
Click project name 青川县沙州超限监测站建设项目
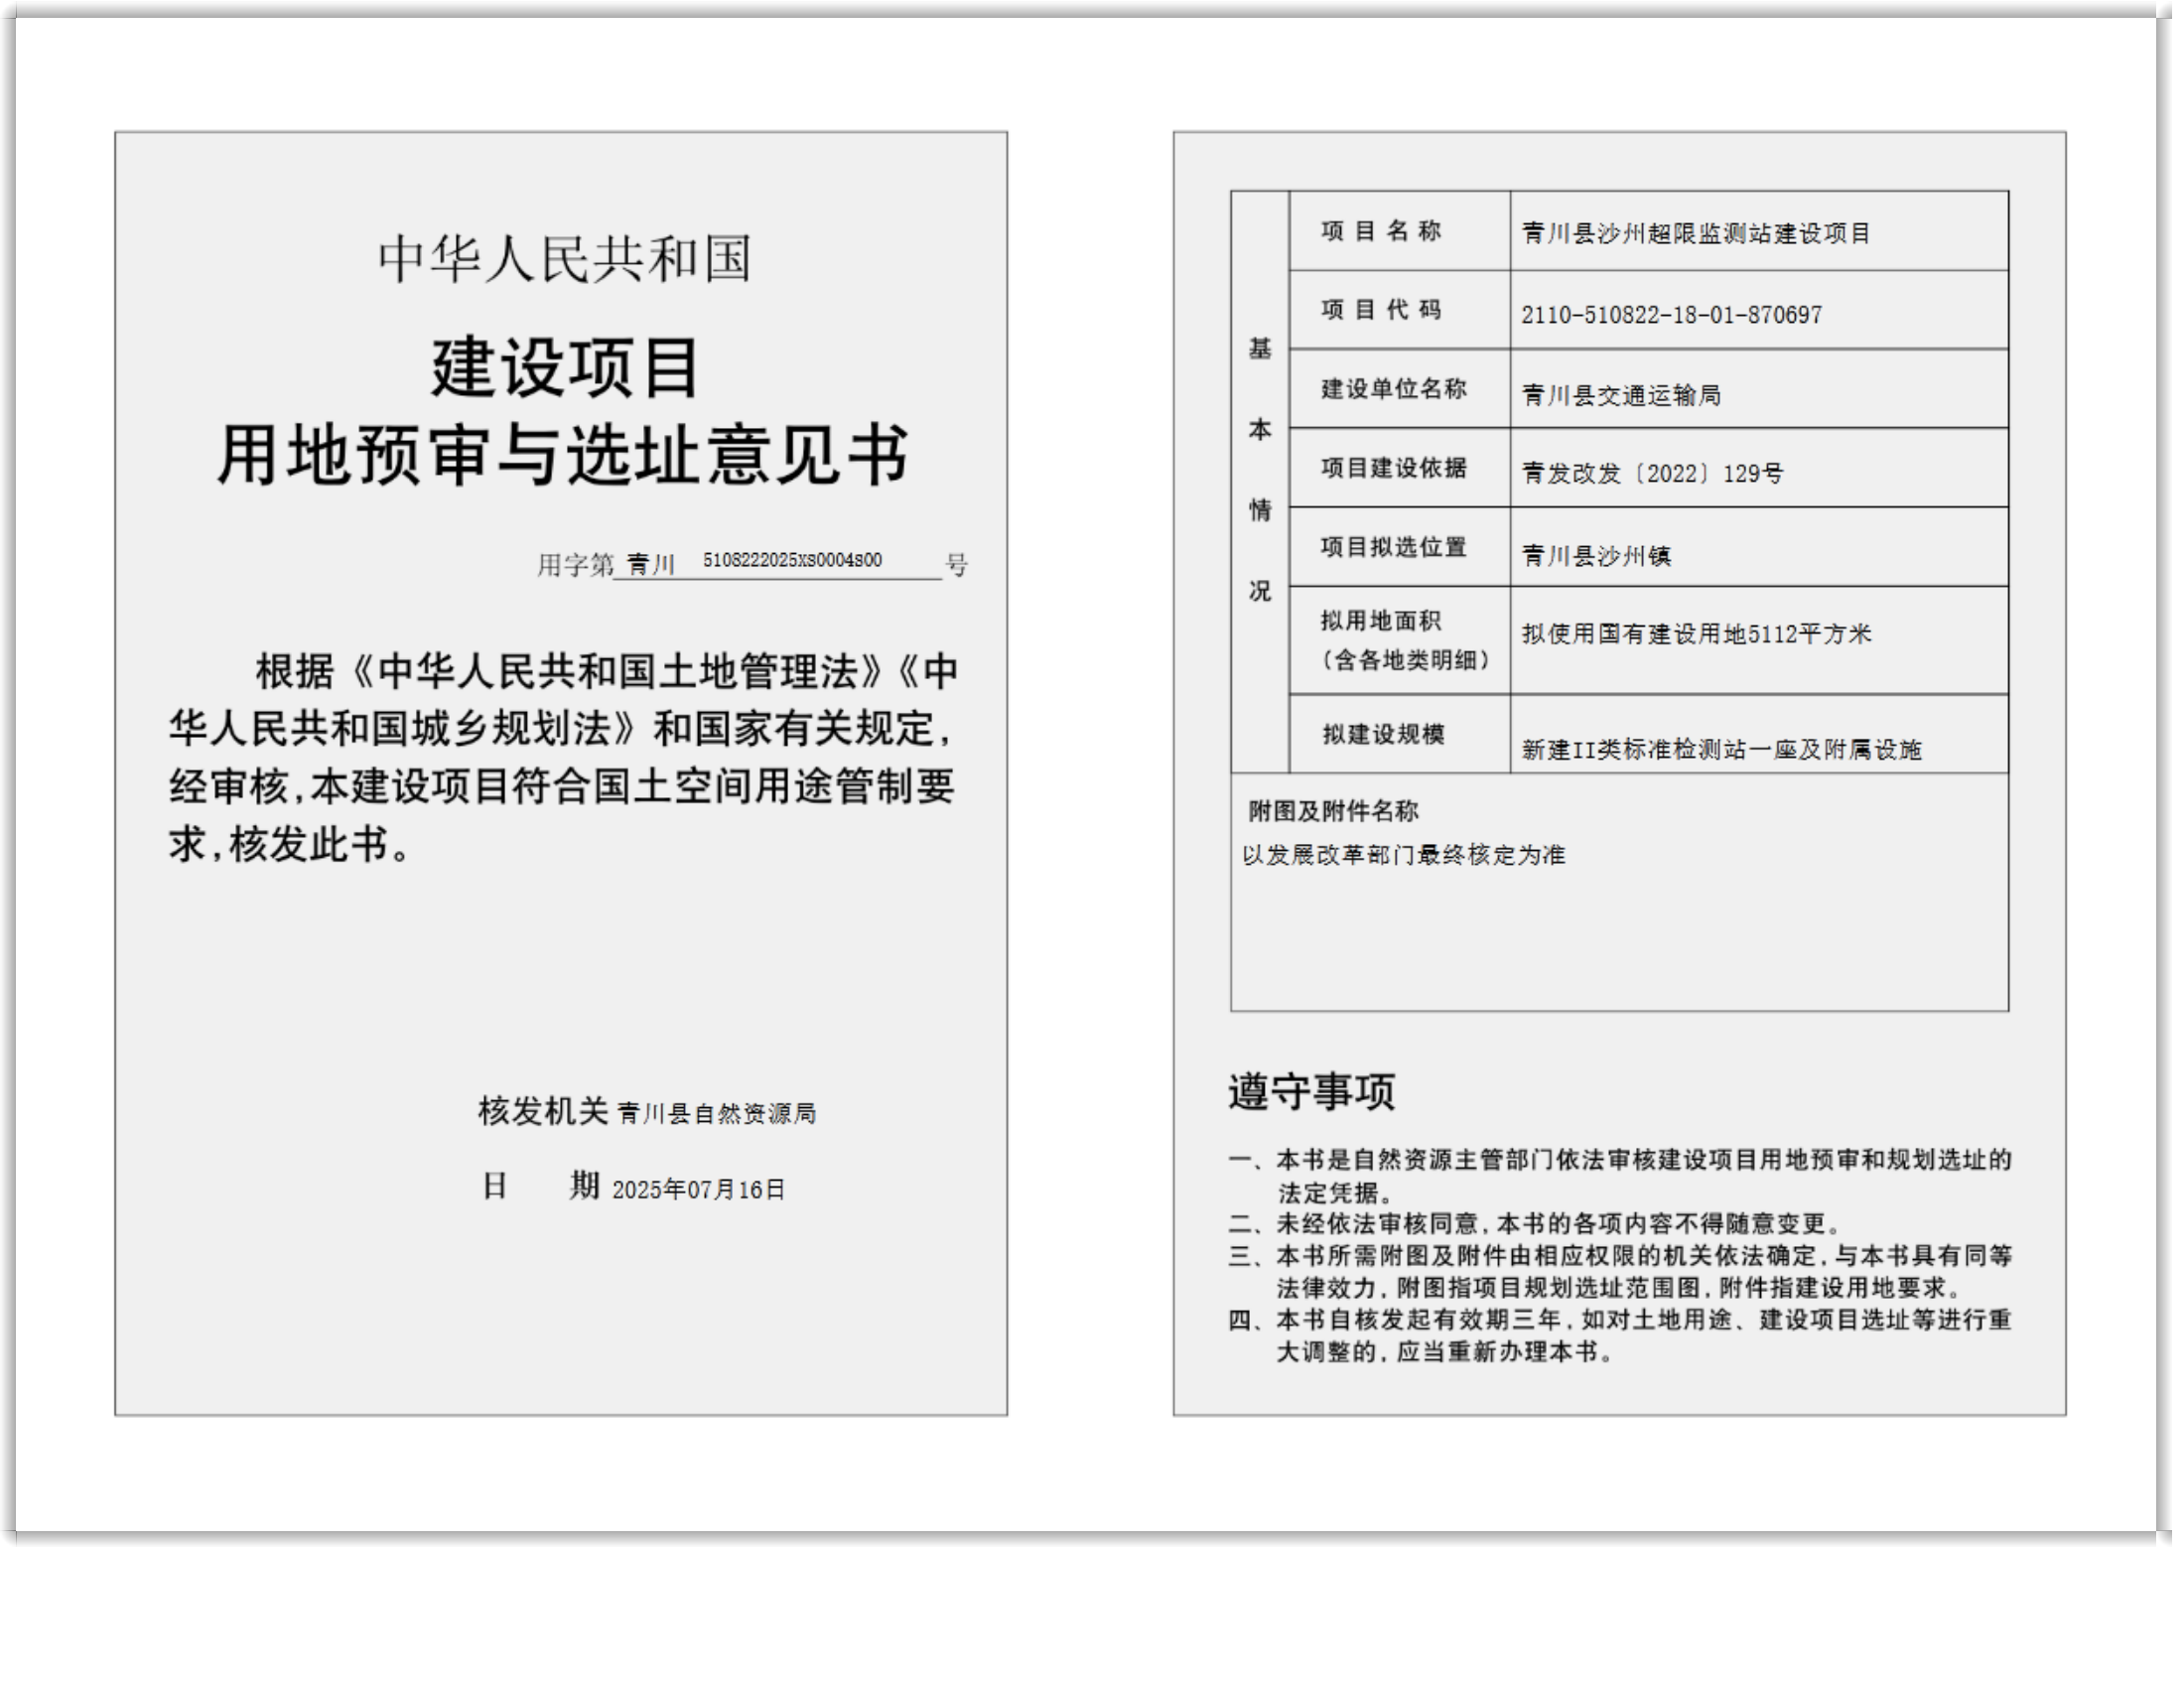(x=1695, y=234)
